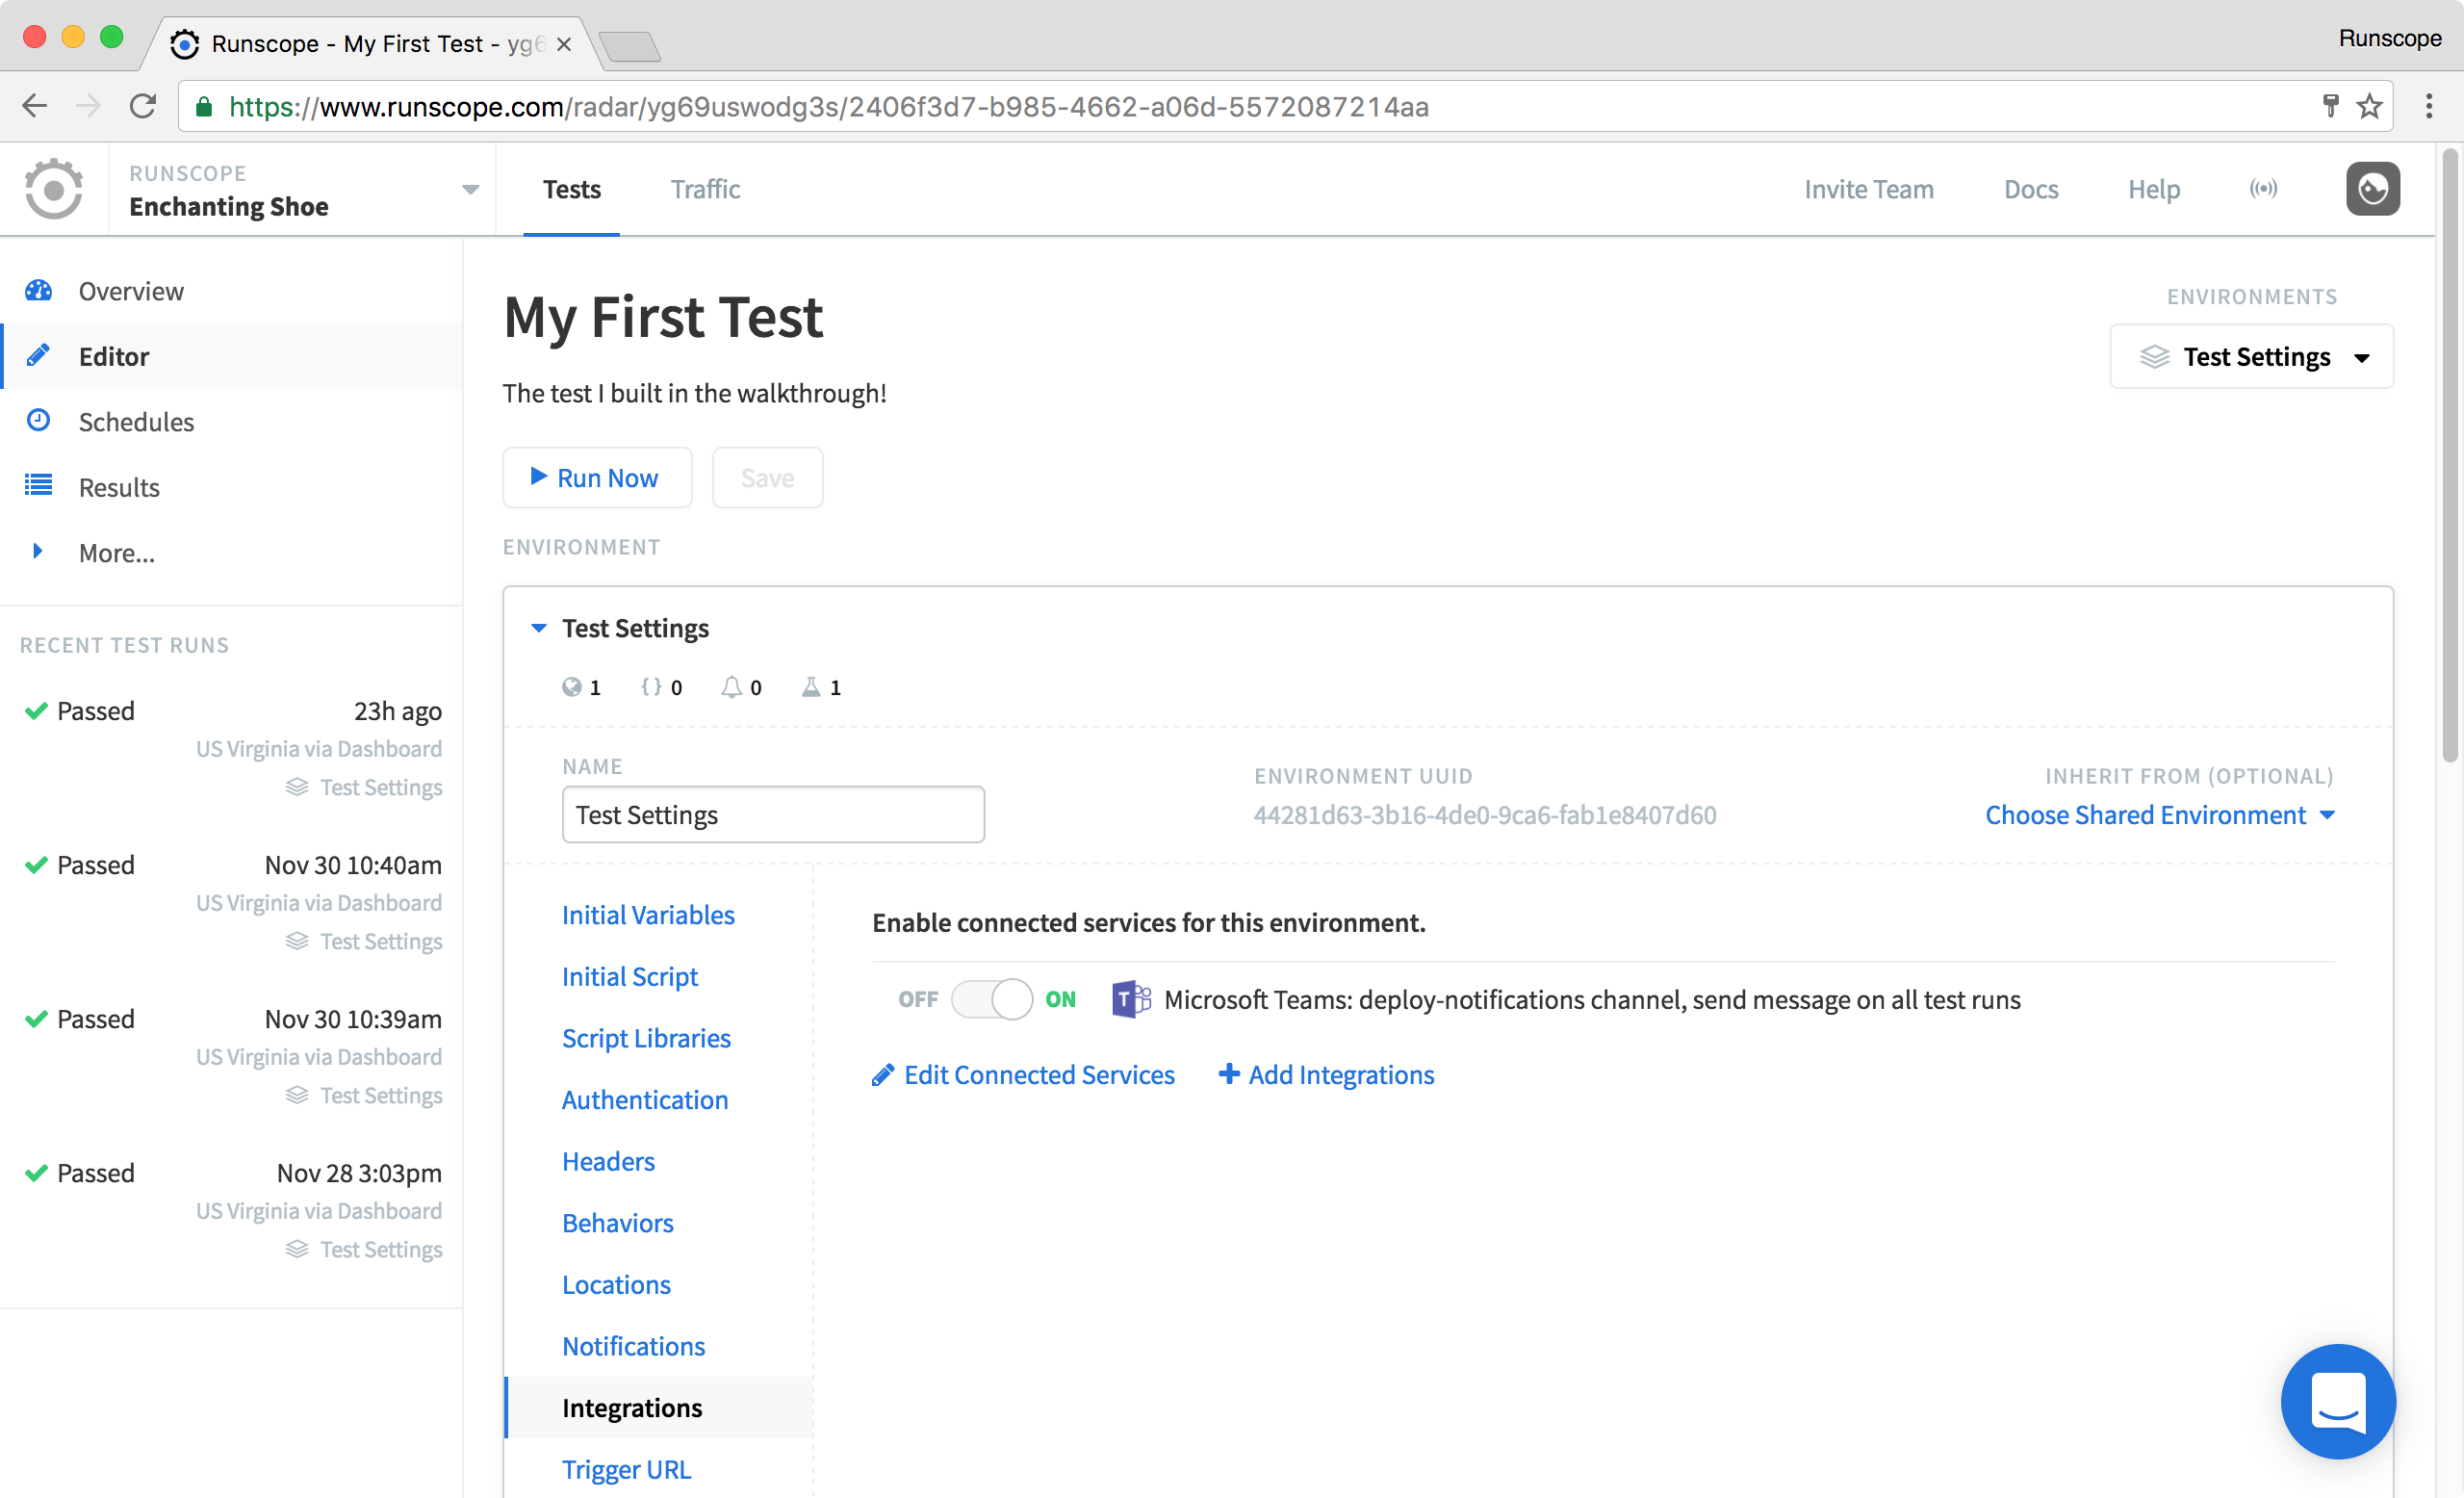Image resolution: width=2464 pixels, height=1498 pixels.
Task: Bookmark the page with the star icon
Action: (x=2369, y=106)
